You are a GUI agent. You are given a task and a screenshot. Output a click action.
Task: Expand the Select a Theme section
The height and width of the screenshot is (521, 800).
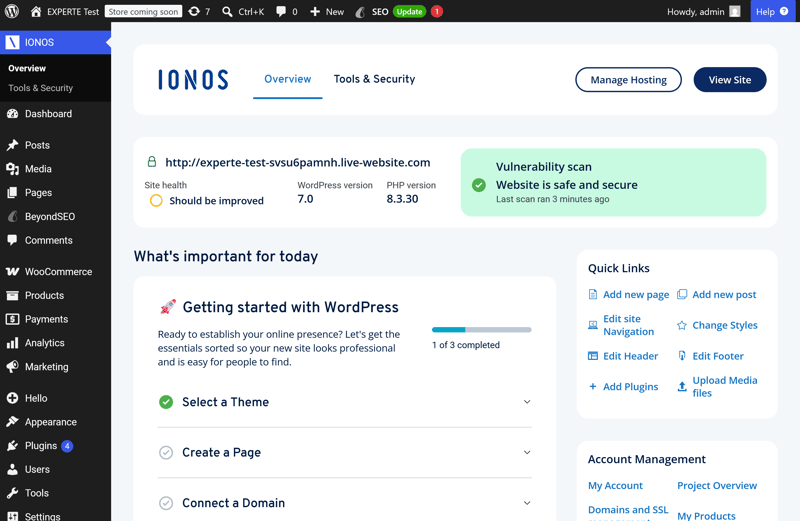[x=344, y=402]
